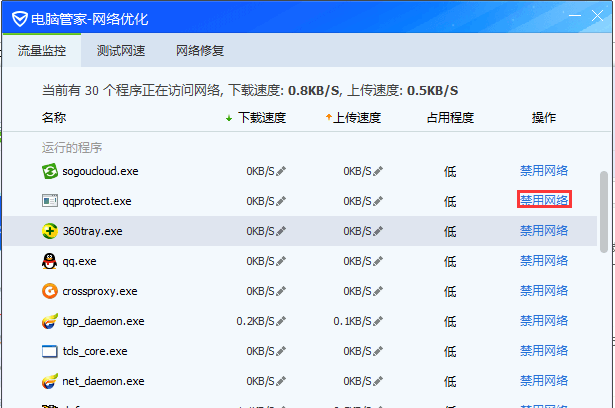Edit upload speed limit for crossproxy.exe
This screenshot has height=408, width=615.
[378, 291]
